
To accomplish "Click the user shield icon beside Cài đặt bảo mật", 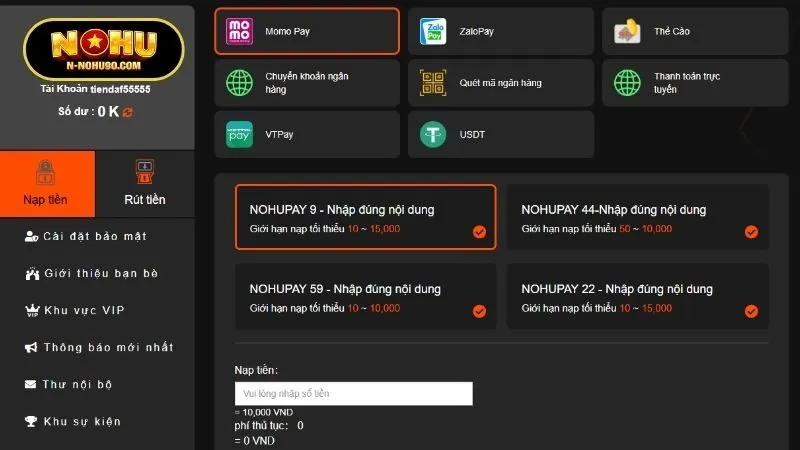I will coord(31,236).
